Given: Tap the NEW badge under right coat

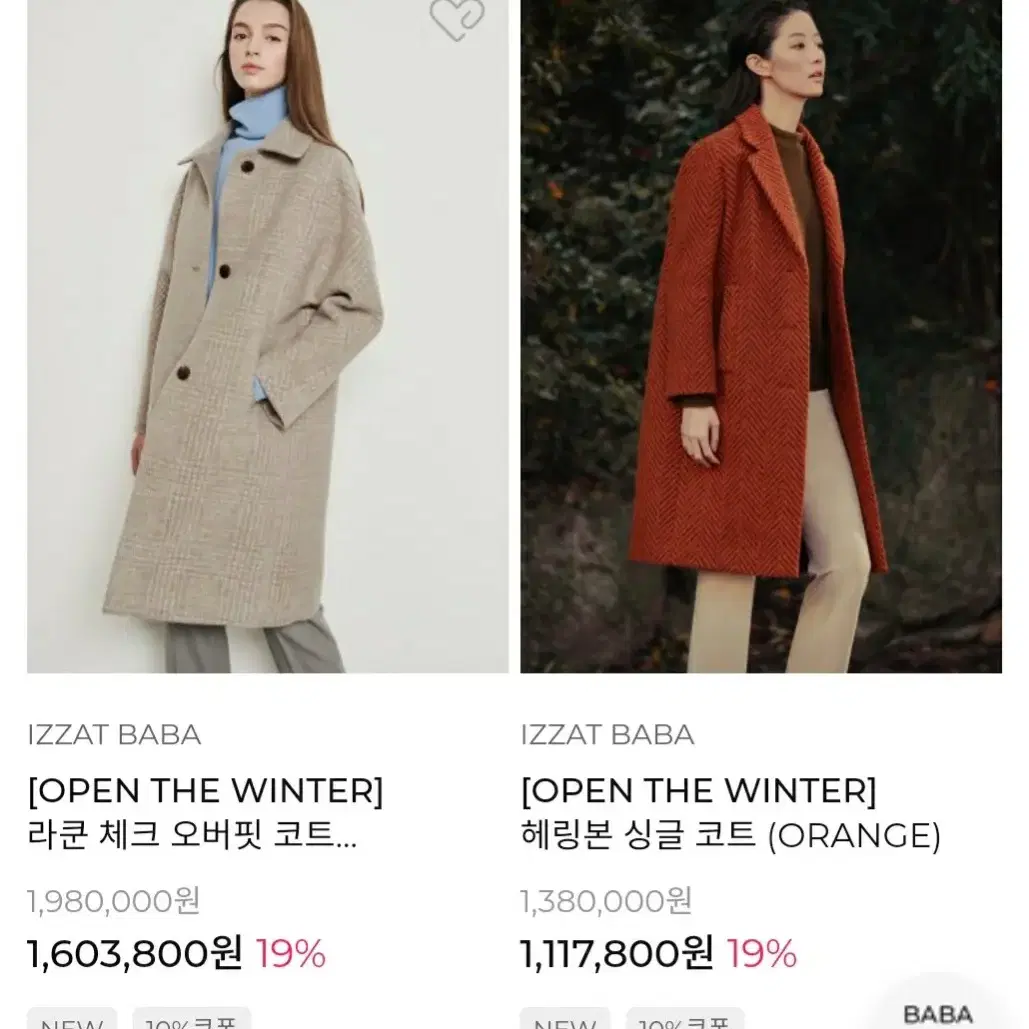Looking at the screenshot, I should [565, 1018].
